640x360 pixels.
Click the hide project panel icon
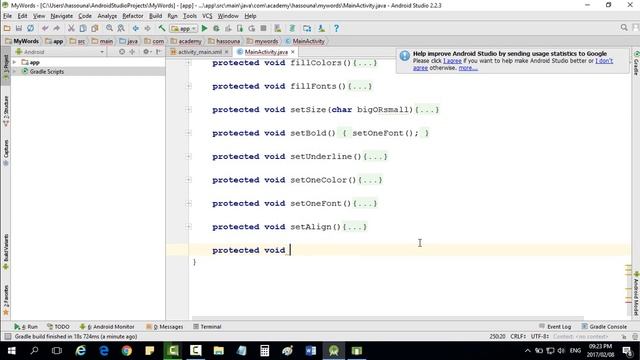(x=159, y=52)
